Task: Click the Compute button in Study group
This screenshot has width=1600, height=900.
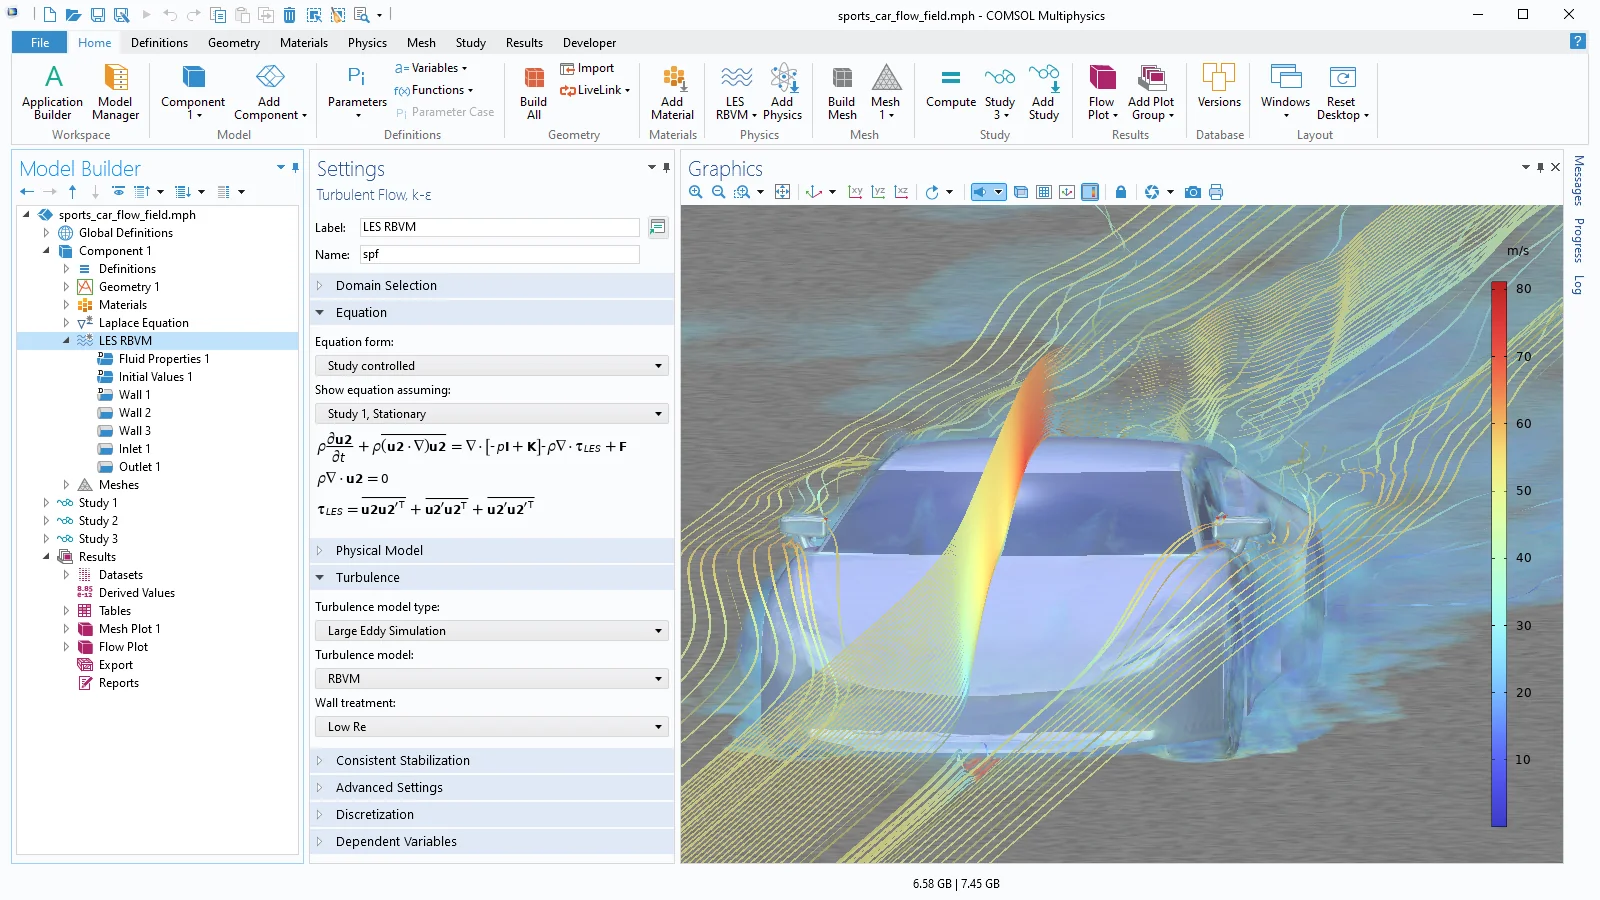Action: point(950,88)
